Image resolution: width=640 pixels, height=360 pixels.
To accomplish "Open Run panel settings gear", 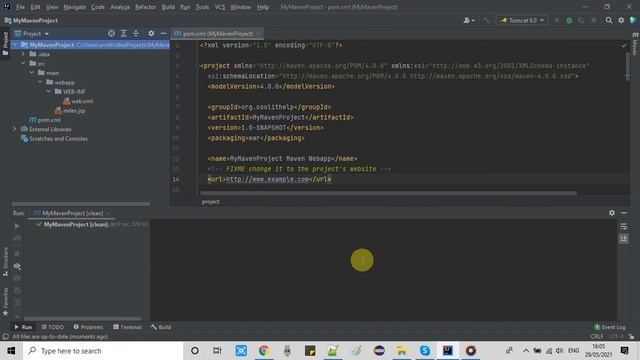I will [611, 213].
